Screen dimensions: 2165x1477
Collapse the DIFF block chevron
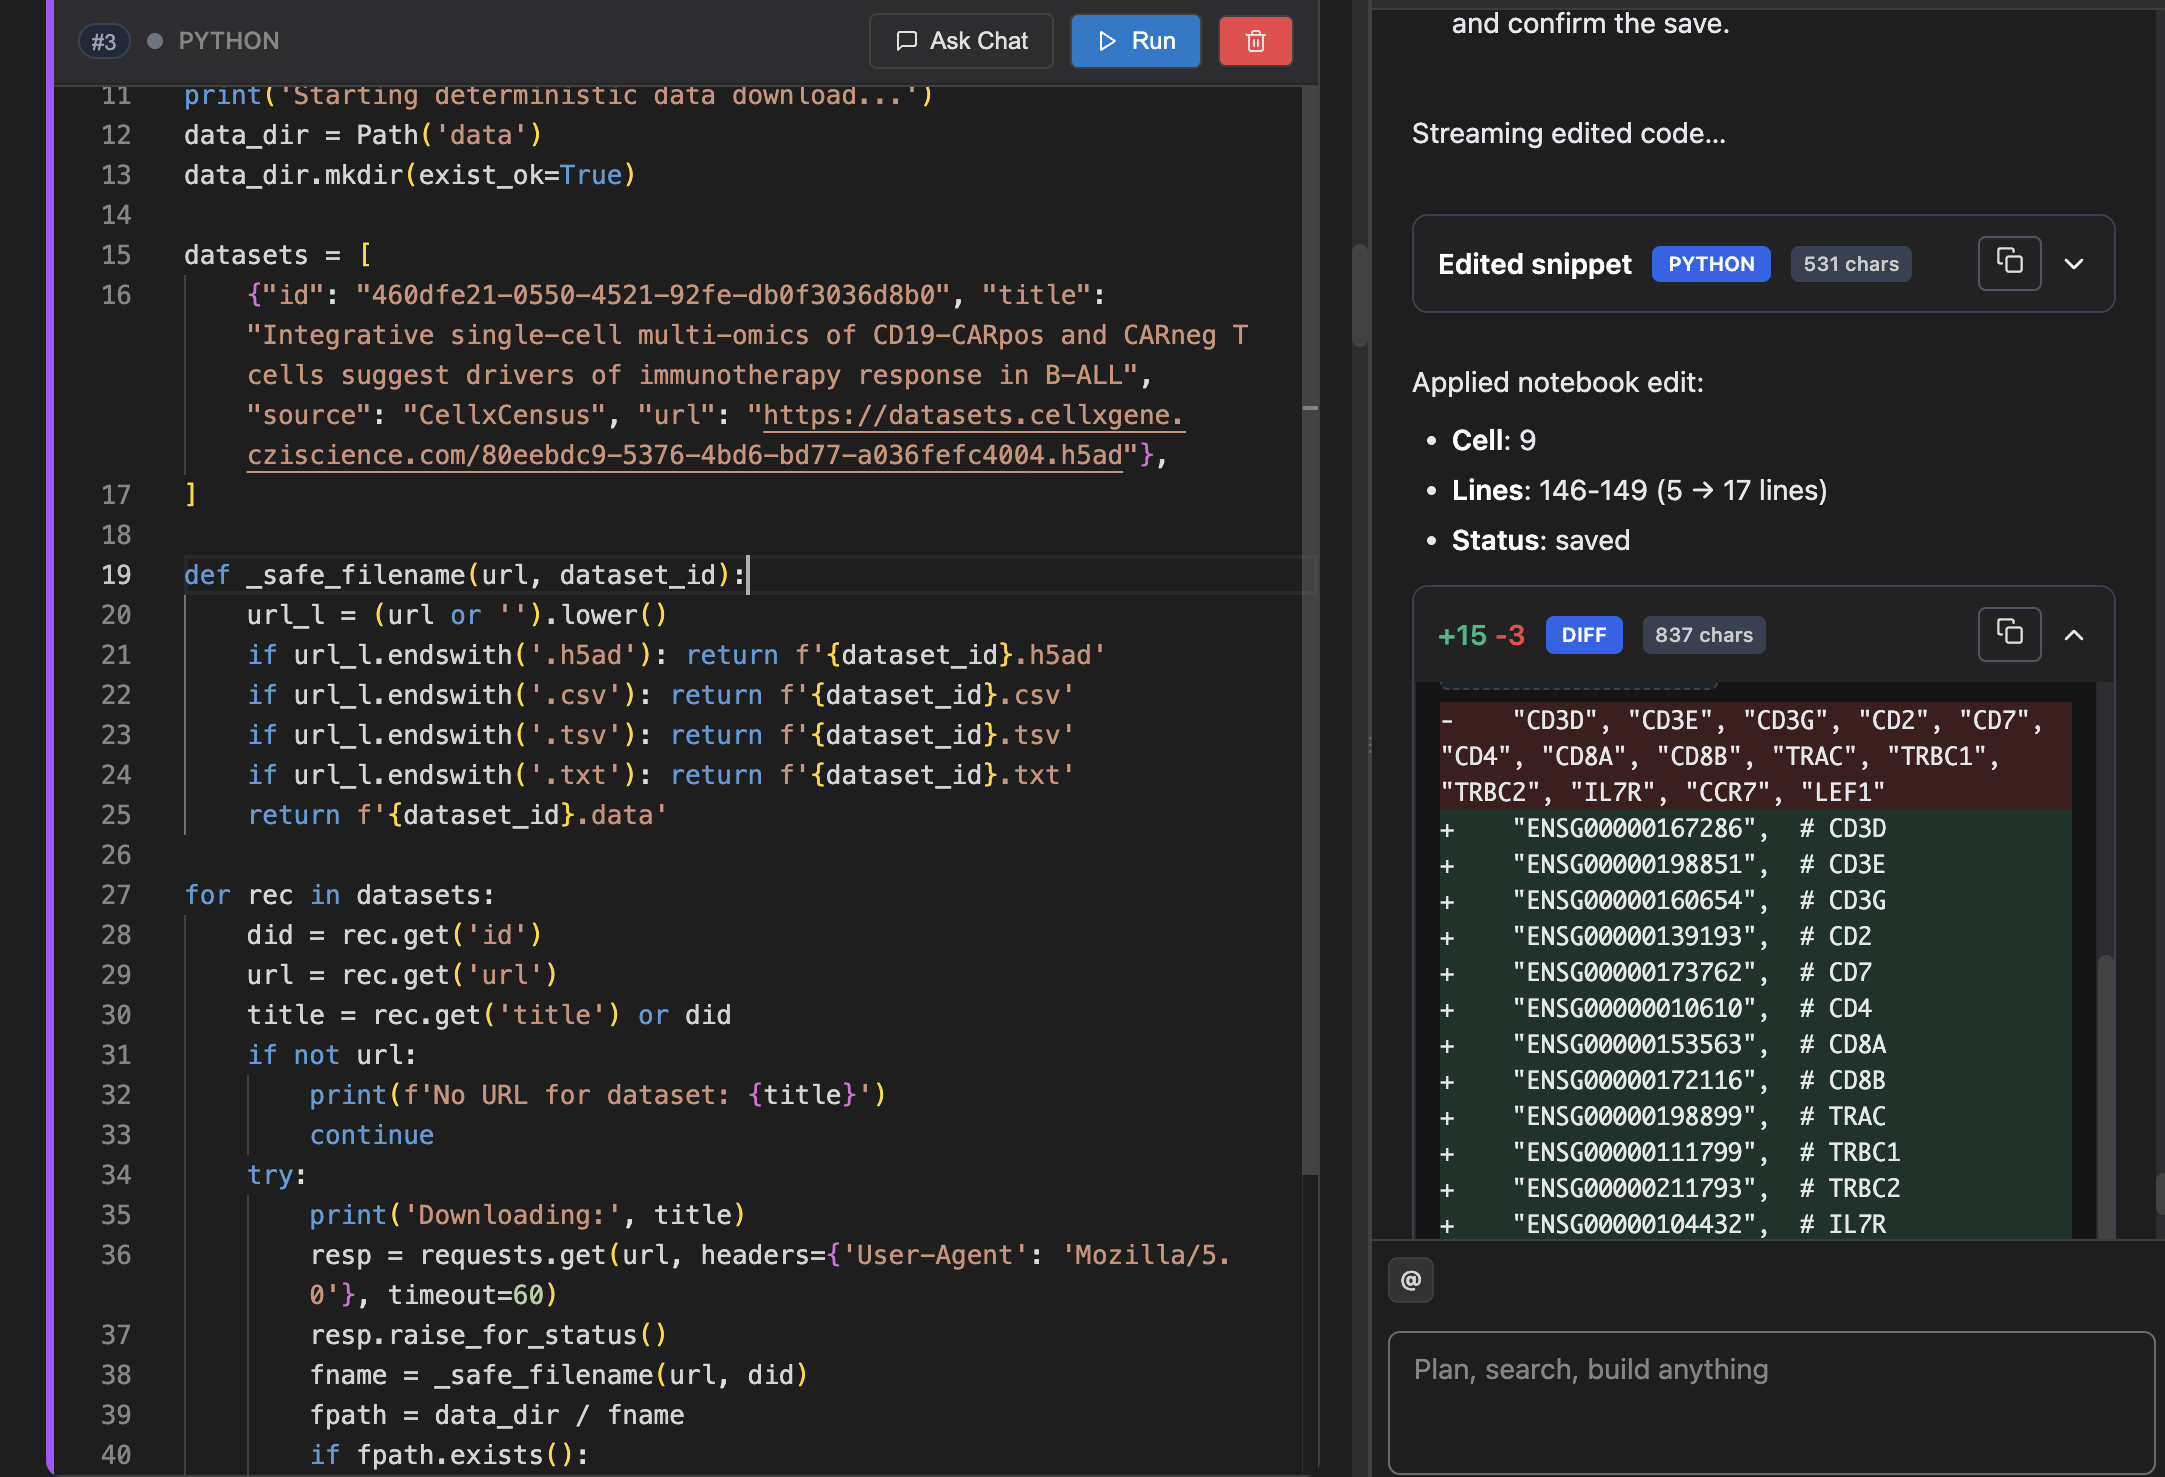(2074, 635)
